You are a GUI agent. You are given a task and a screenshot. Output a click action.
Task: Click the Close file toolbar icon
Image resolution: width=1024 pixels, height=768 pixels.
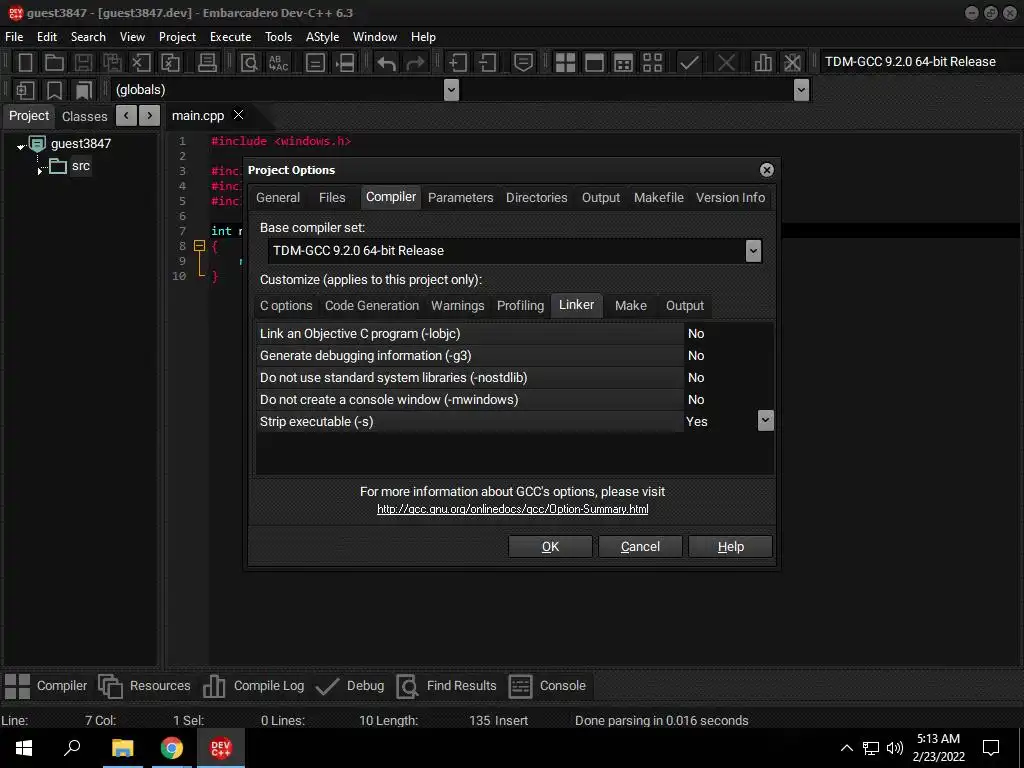(x=141, y=63)
